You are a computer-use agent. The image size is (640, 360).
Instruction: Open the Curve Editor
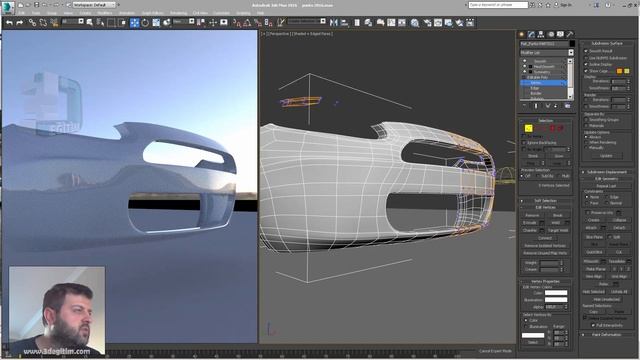click(391, 23)
